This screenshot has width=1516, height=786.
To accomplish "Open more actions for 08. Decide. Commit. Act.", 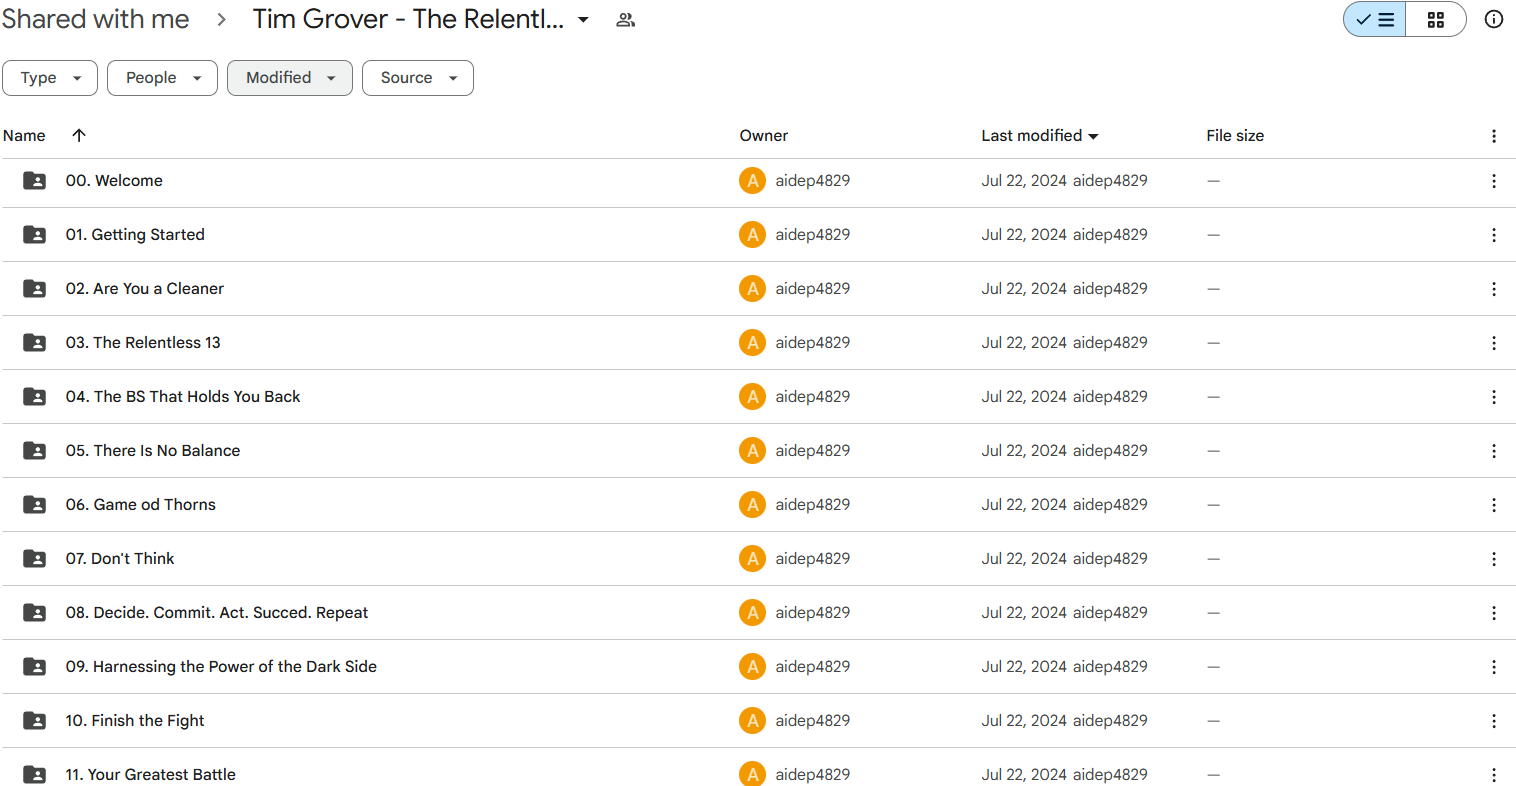I will point(1494,613).
